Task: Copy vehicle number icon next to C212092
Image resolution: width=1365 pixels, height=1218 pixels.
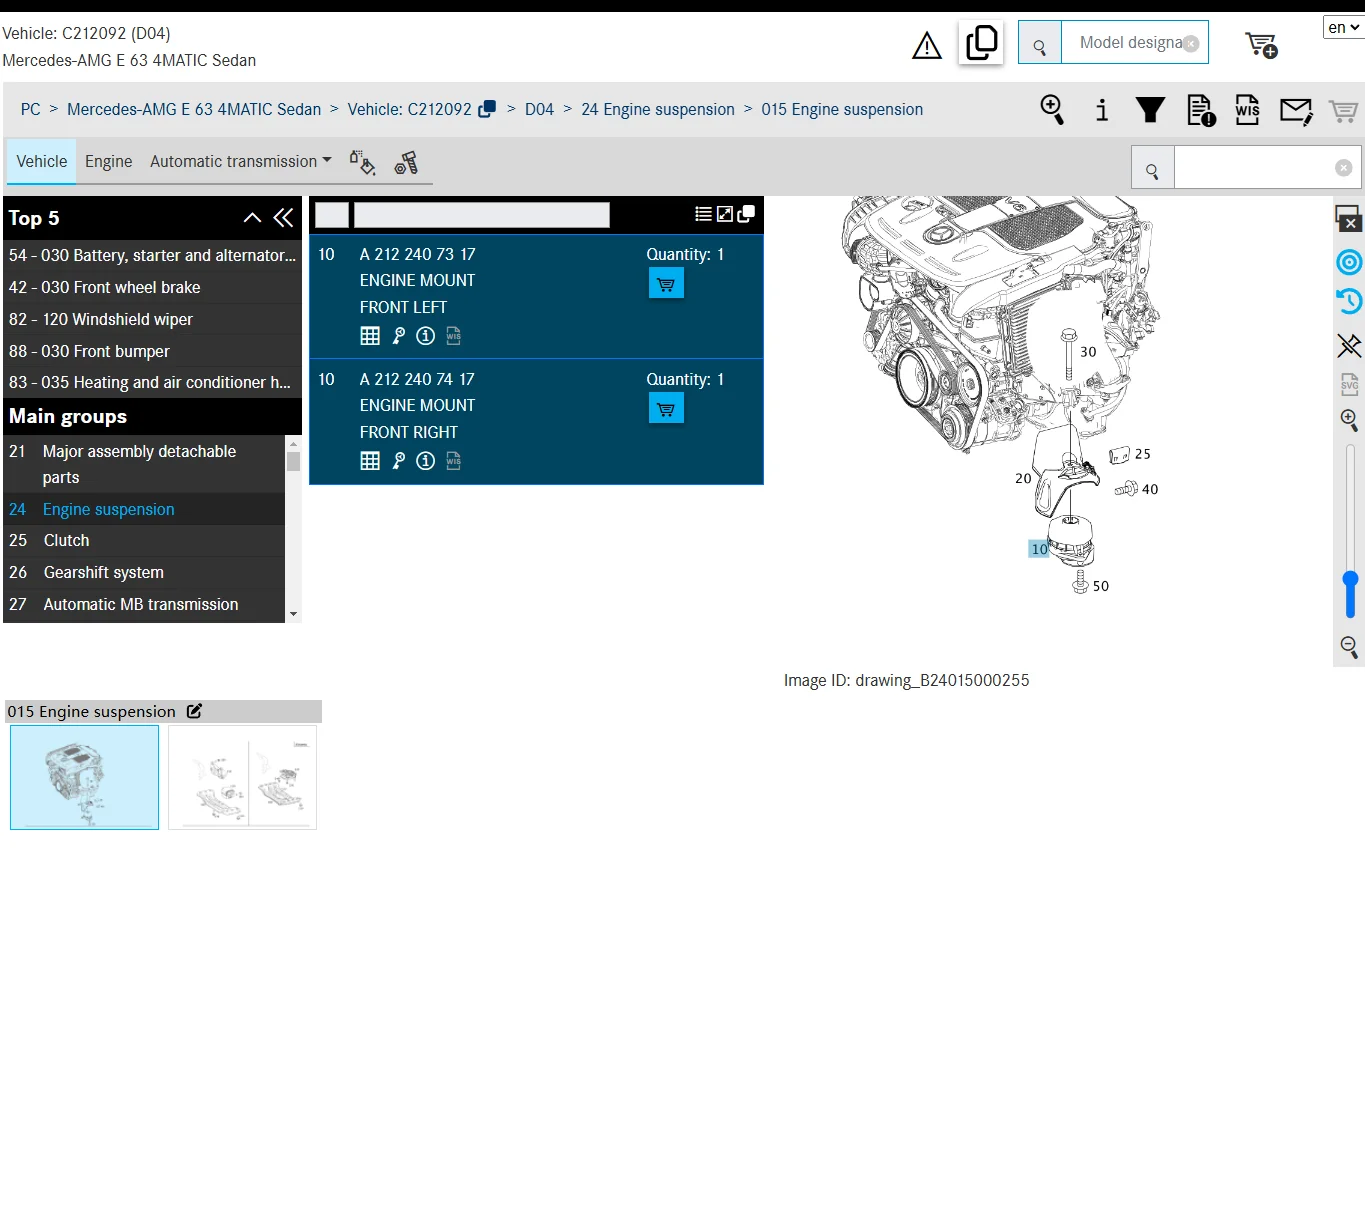Action: click(487, 109)
